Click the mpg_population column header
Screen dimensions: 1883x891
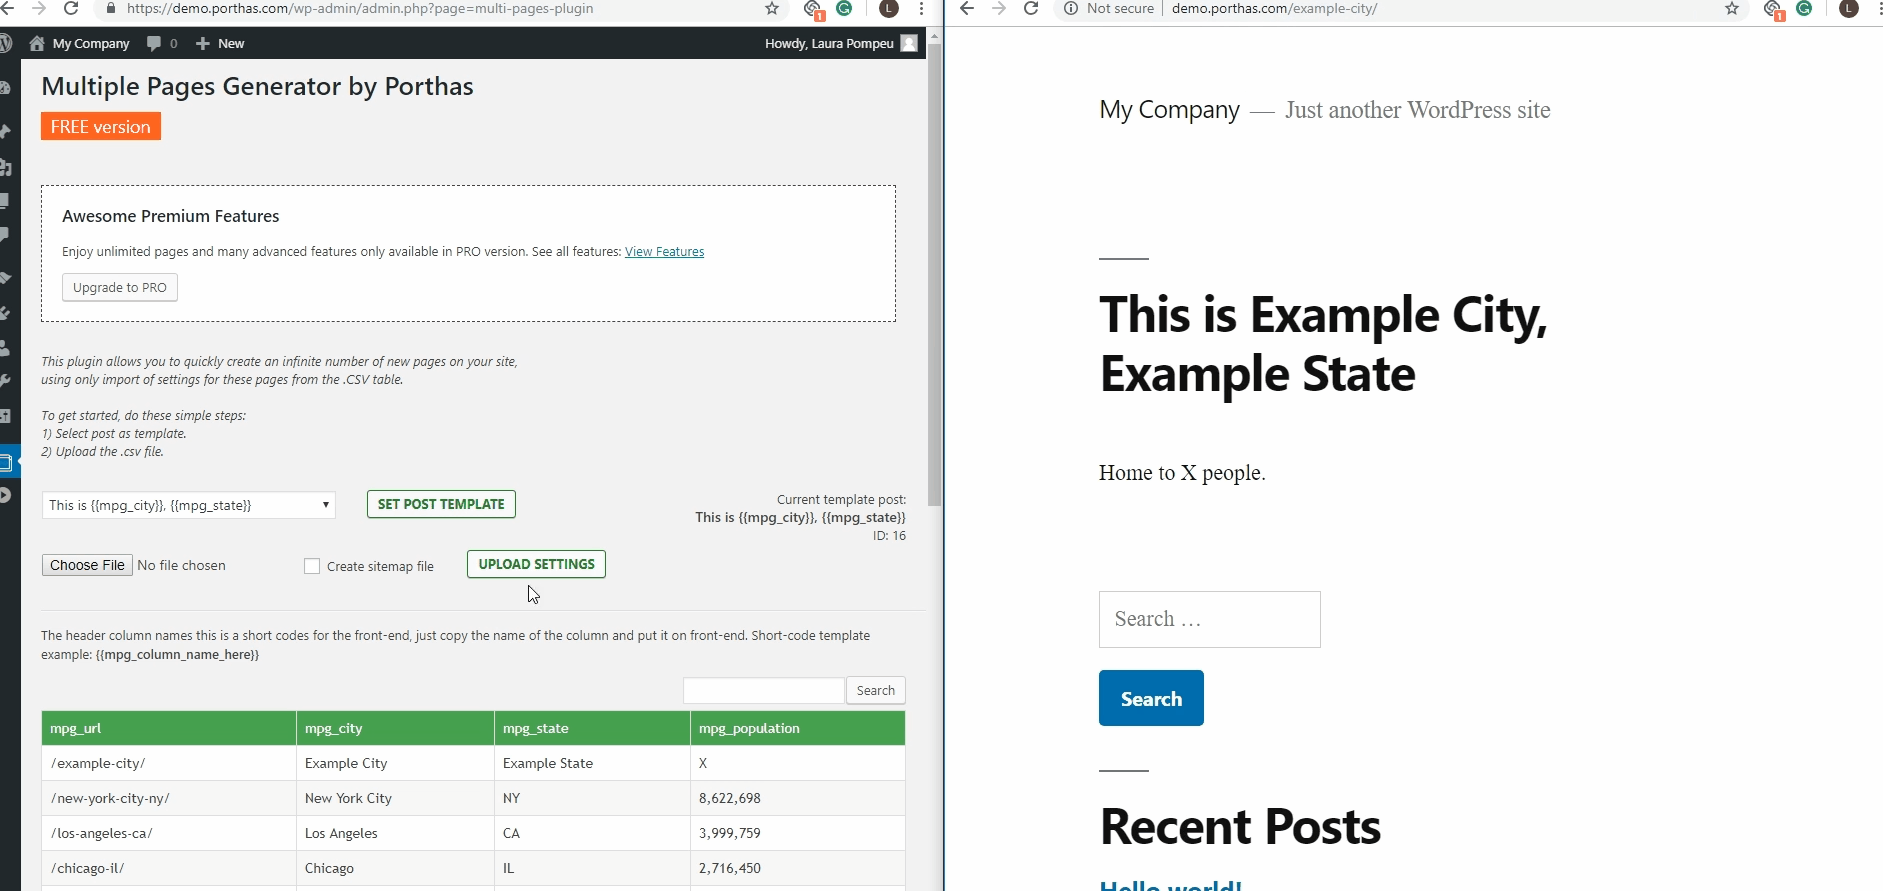[798, 728]
